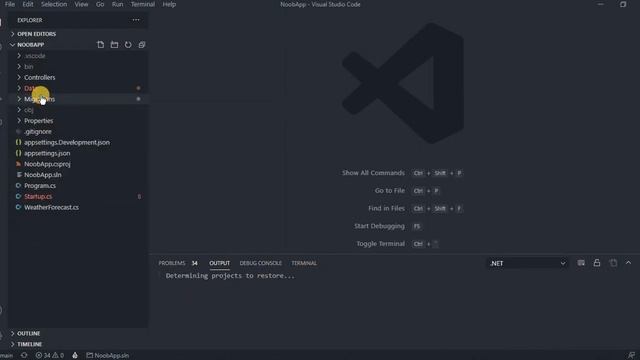Viewport: 640px width, 360px height.
Task: Open the Edit menu
Action: click(x=28, y=4)
